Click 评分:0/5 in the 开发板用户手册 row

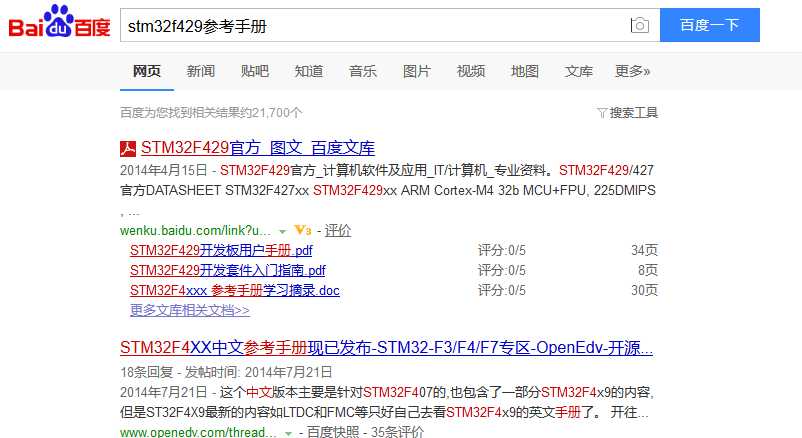[502, 250]
